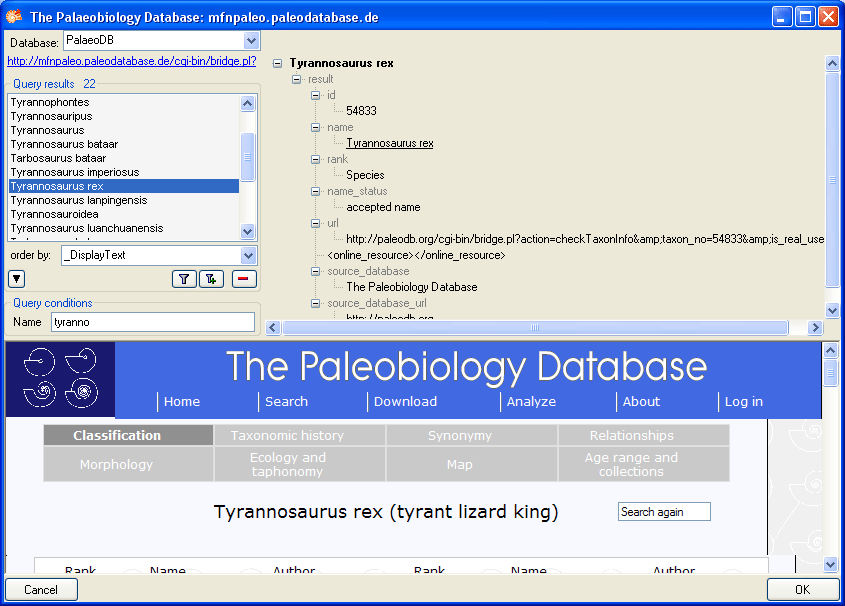This screenshot has width=845, height=606.
Task: Click the application icon in the title bar
Action: coord(14,16)
